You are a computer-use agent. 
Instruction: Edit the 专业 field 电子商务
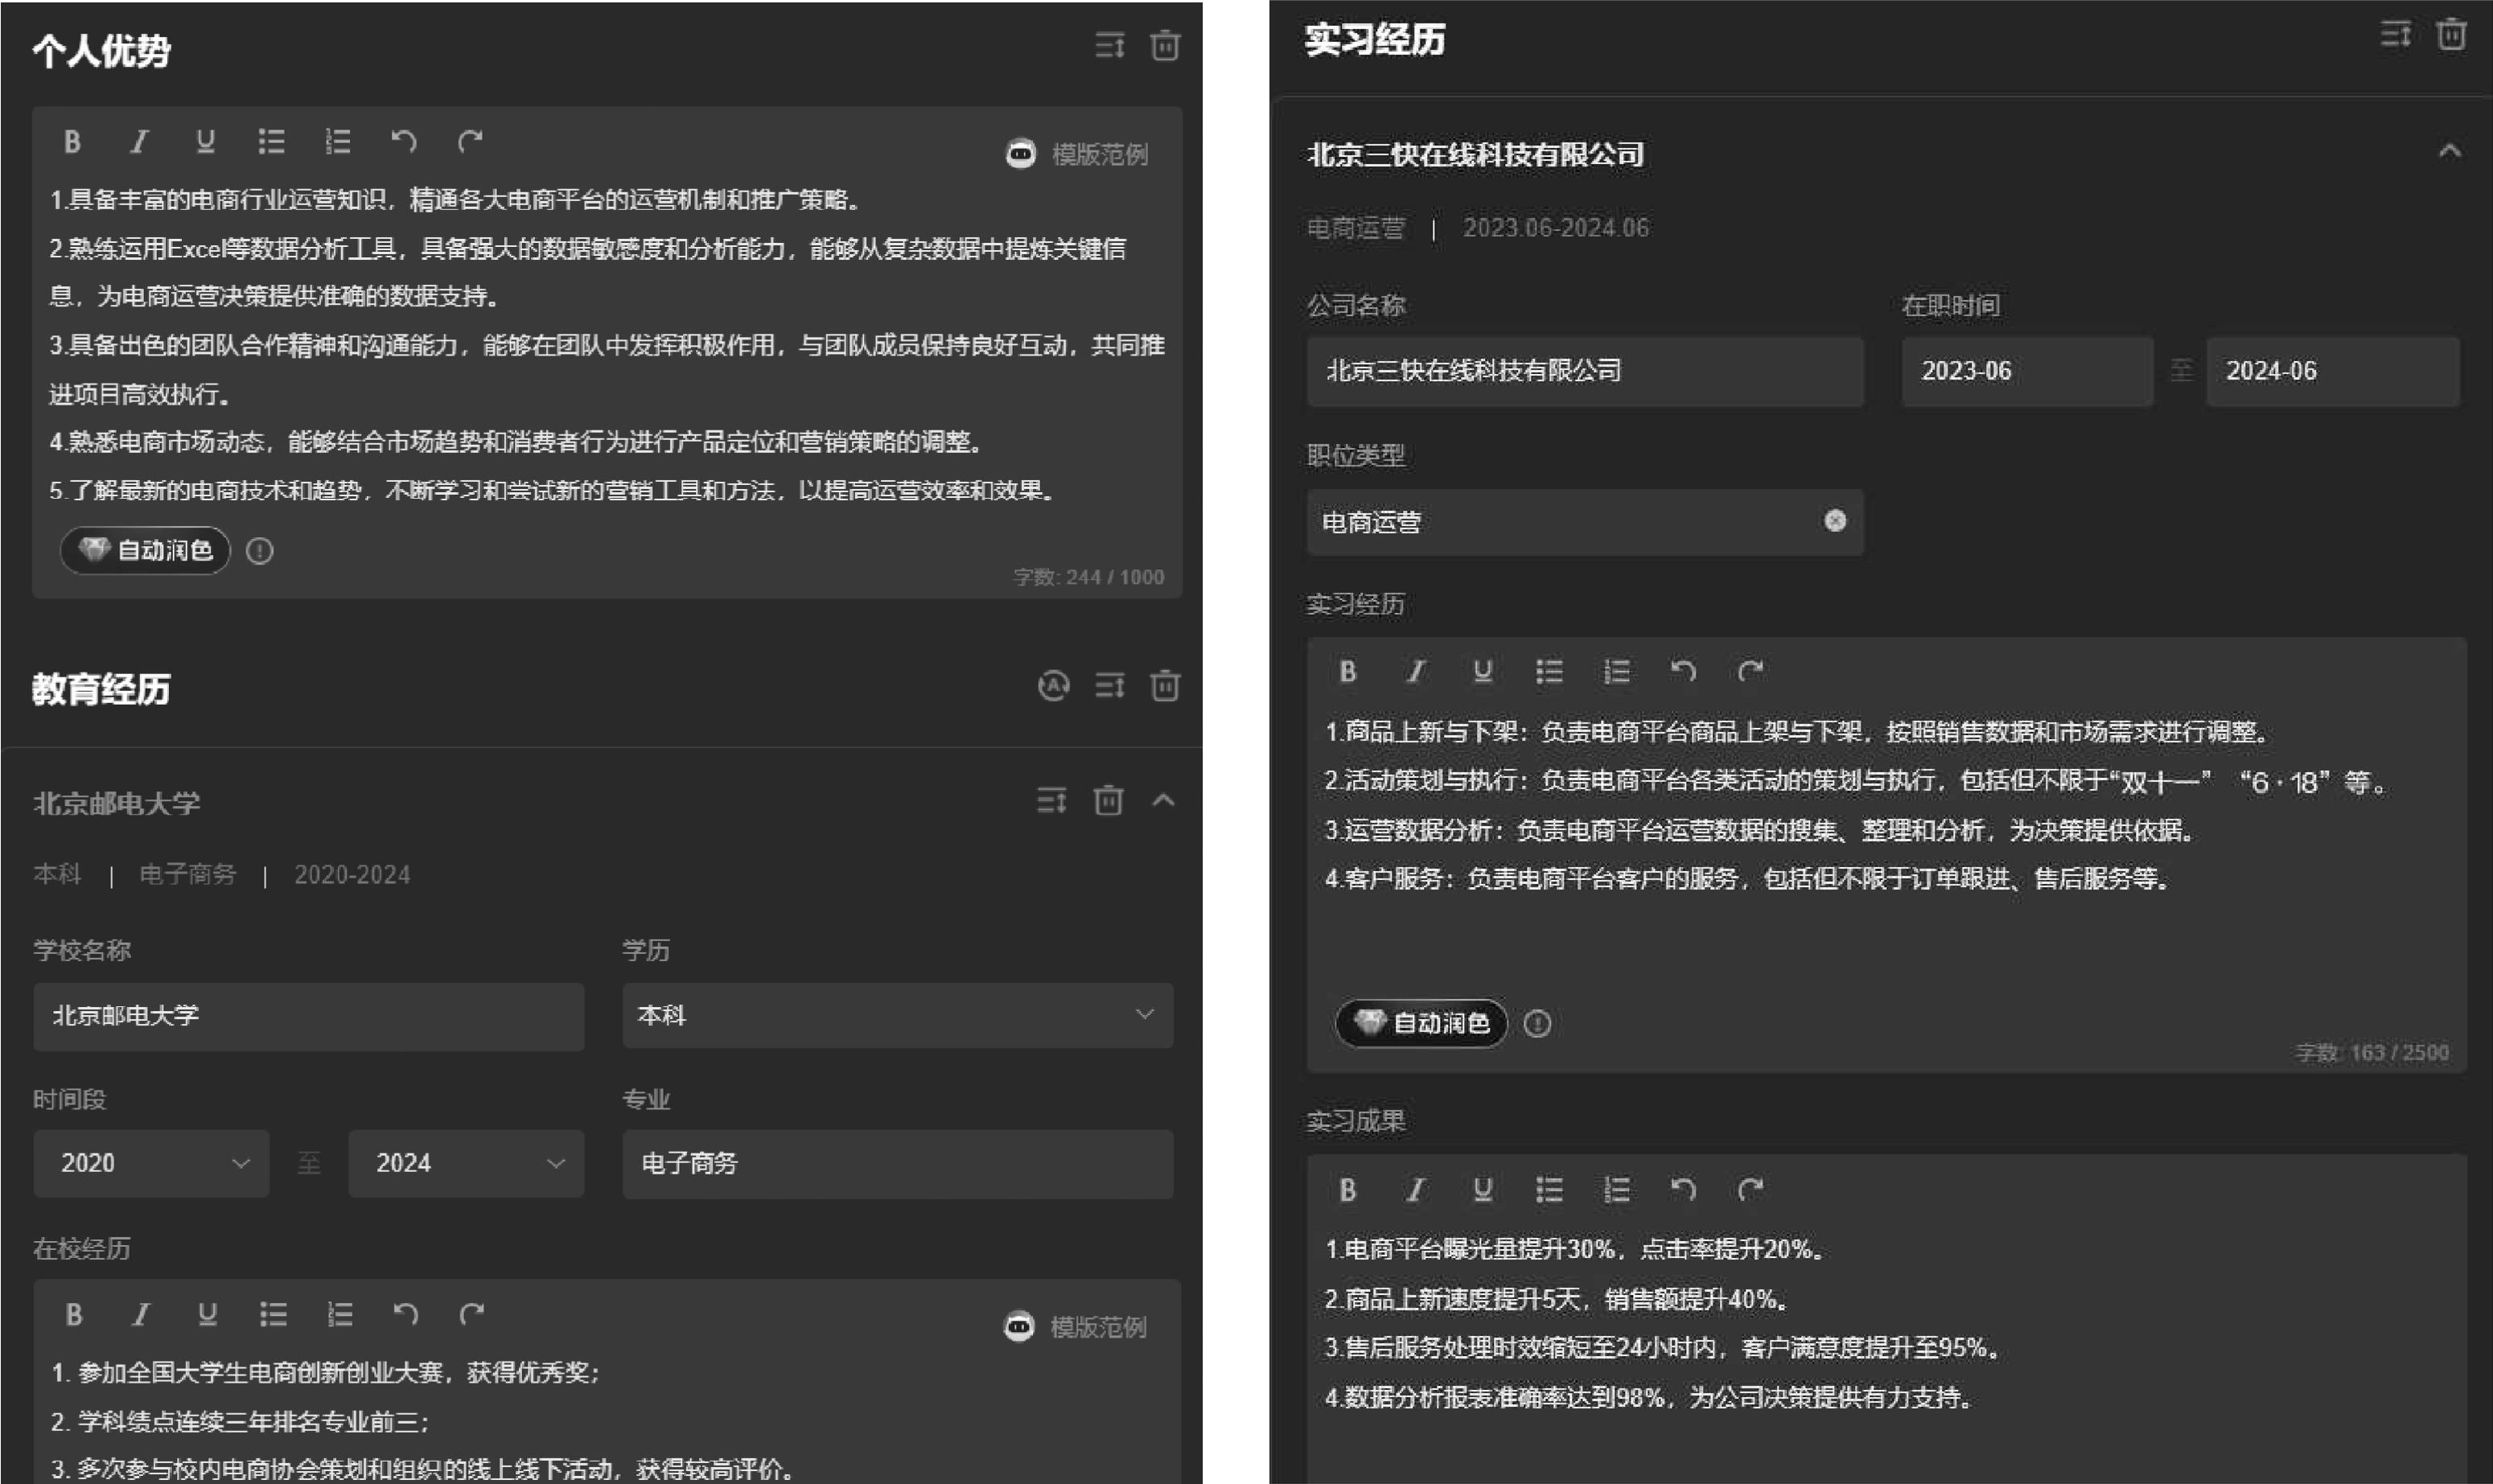(898, 1164)
